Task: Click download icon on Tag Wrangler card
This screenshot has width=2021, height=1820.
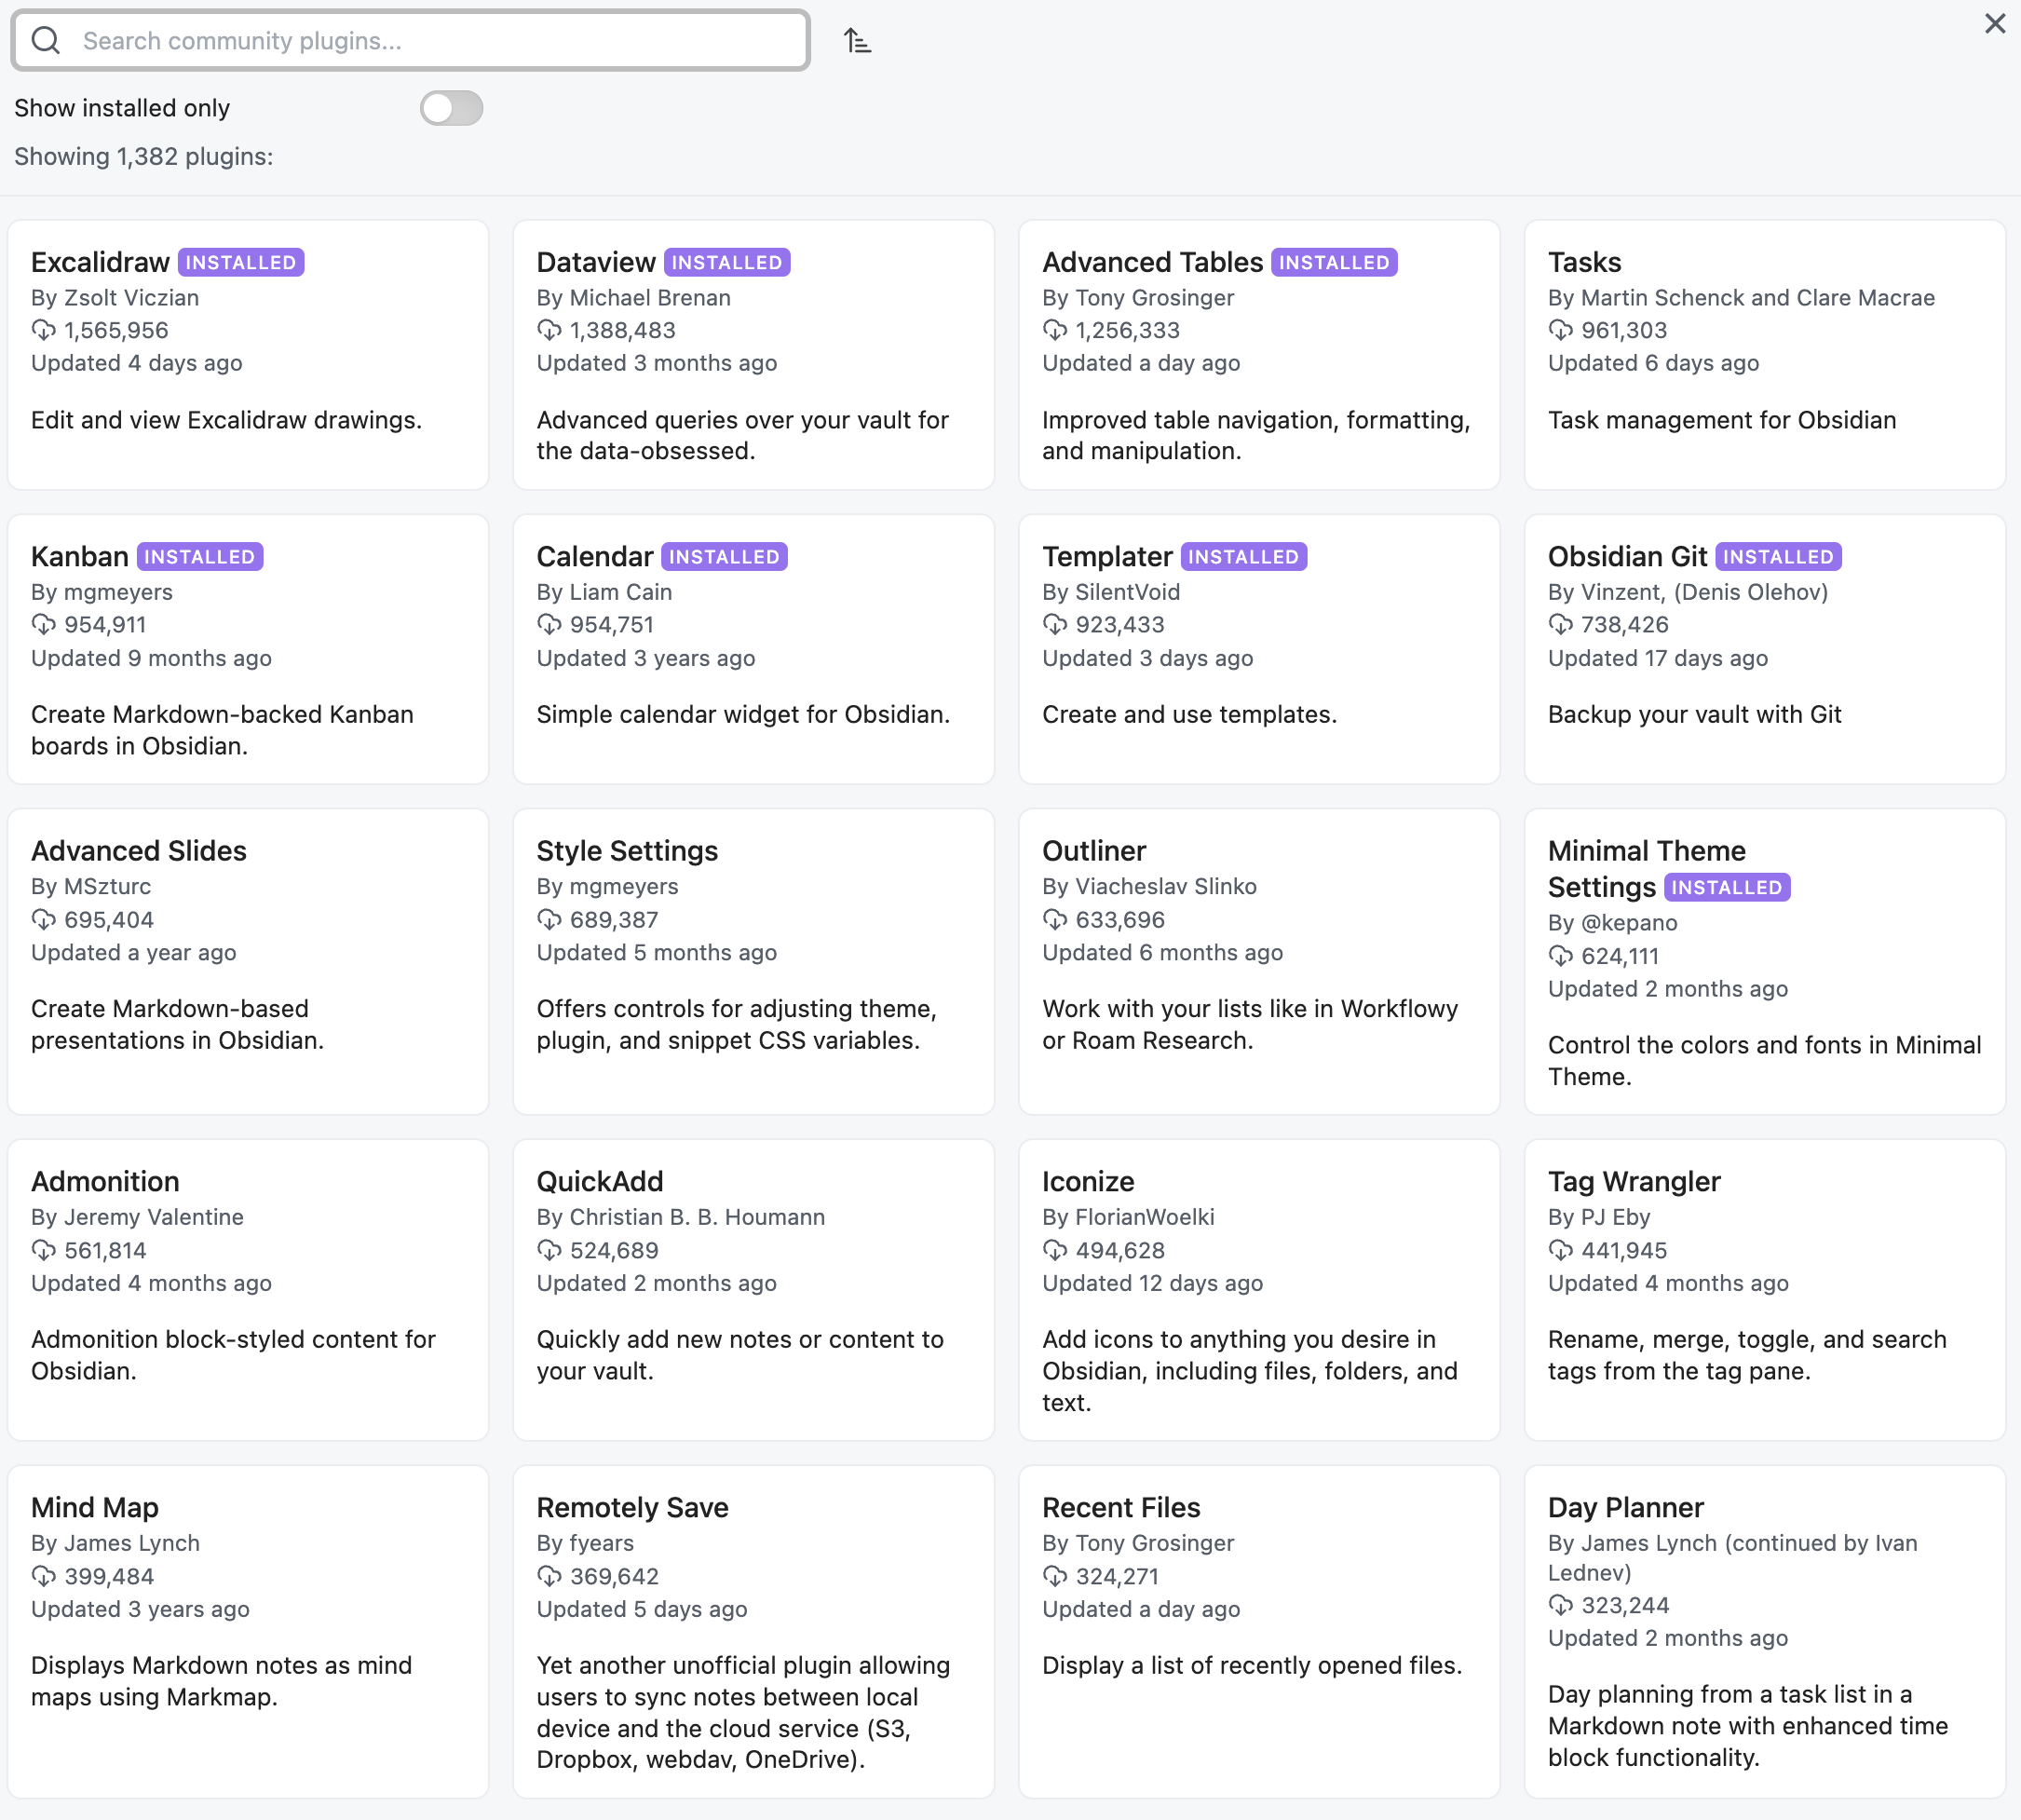Action: (x=1561, y=1251)
